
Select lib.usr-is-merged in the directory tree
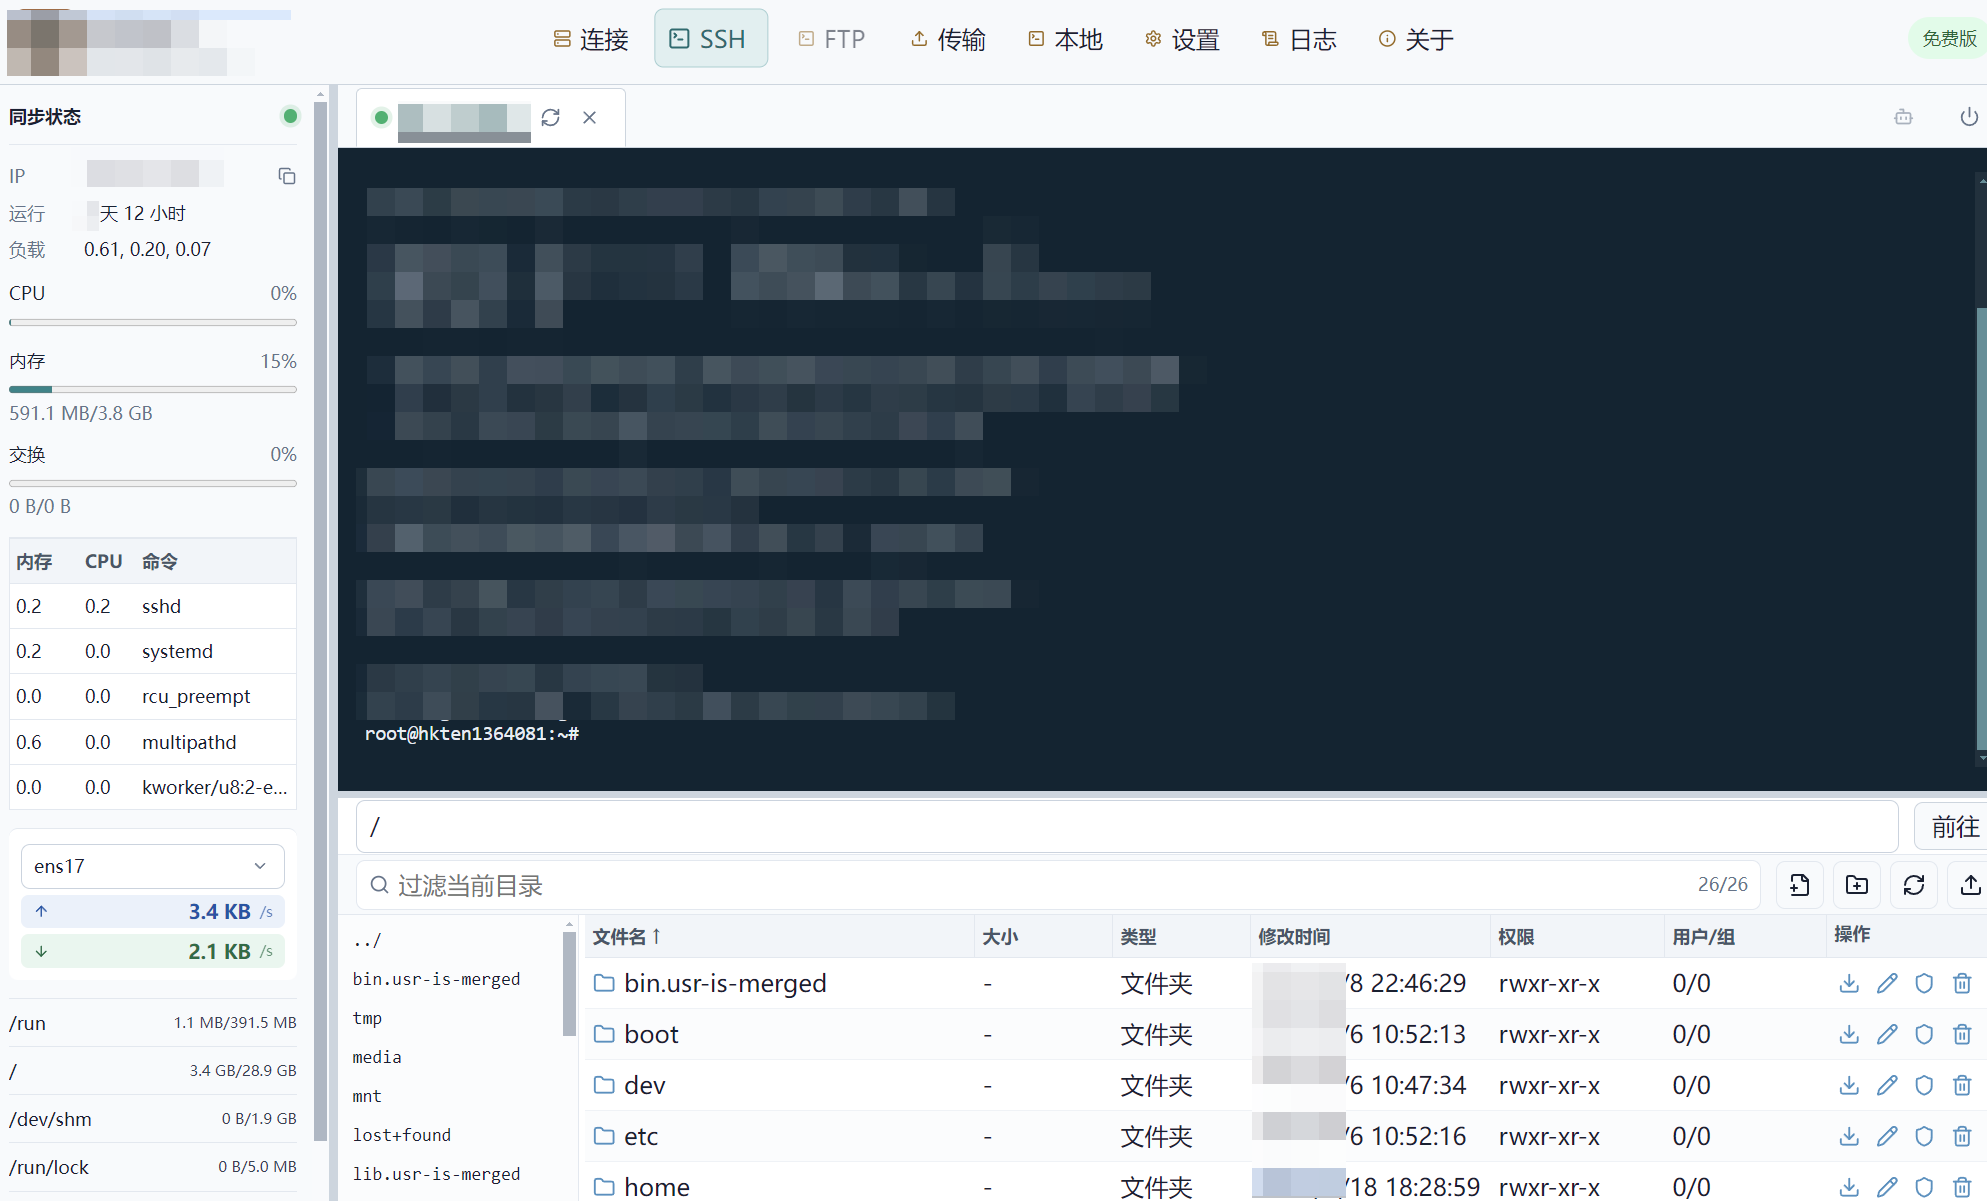436,1174
